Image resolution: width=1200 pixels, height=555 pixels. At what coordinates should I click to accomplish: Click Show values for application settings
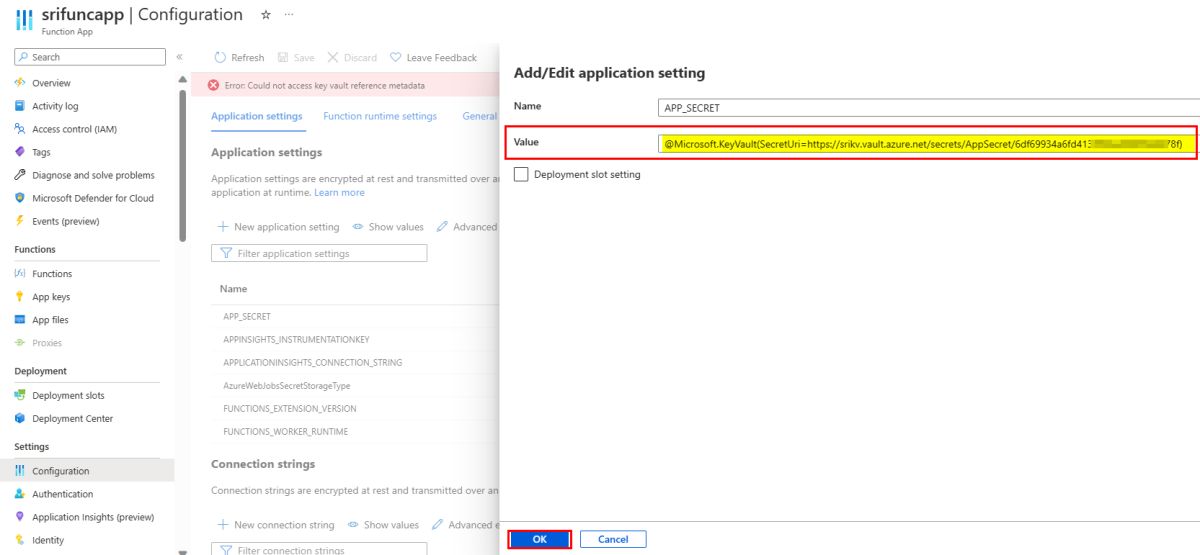click(x=388, y=227)
